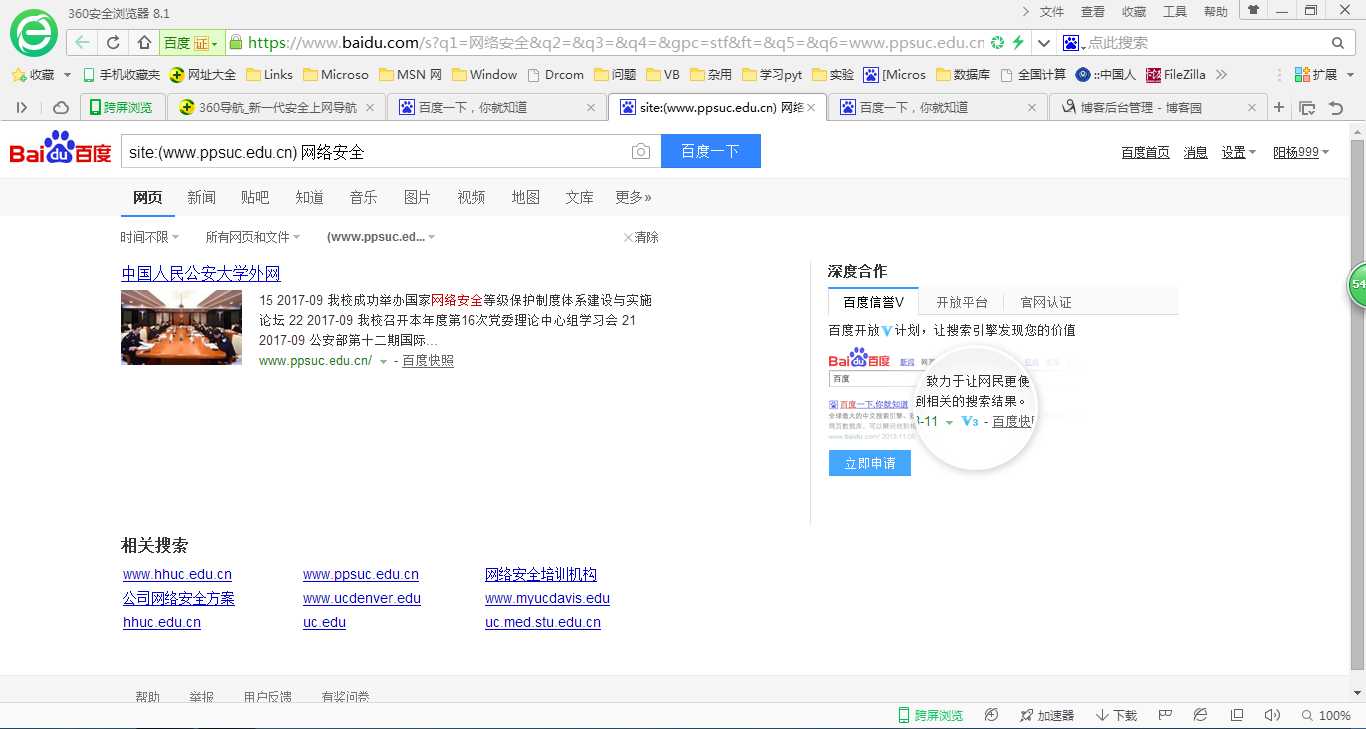Click the result thumbnail meeting photo

[181, 327]
